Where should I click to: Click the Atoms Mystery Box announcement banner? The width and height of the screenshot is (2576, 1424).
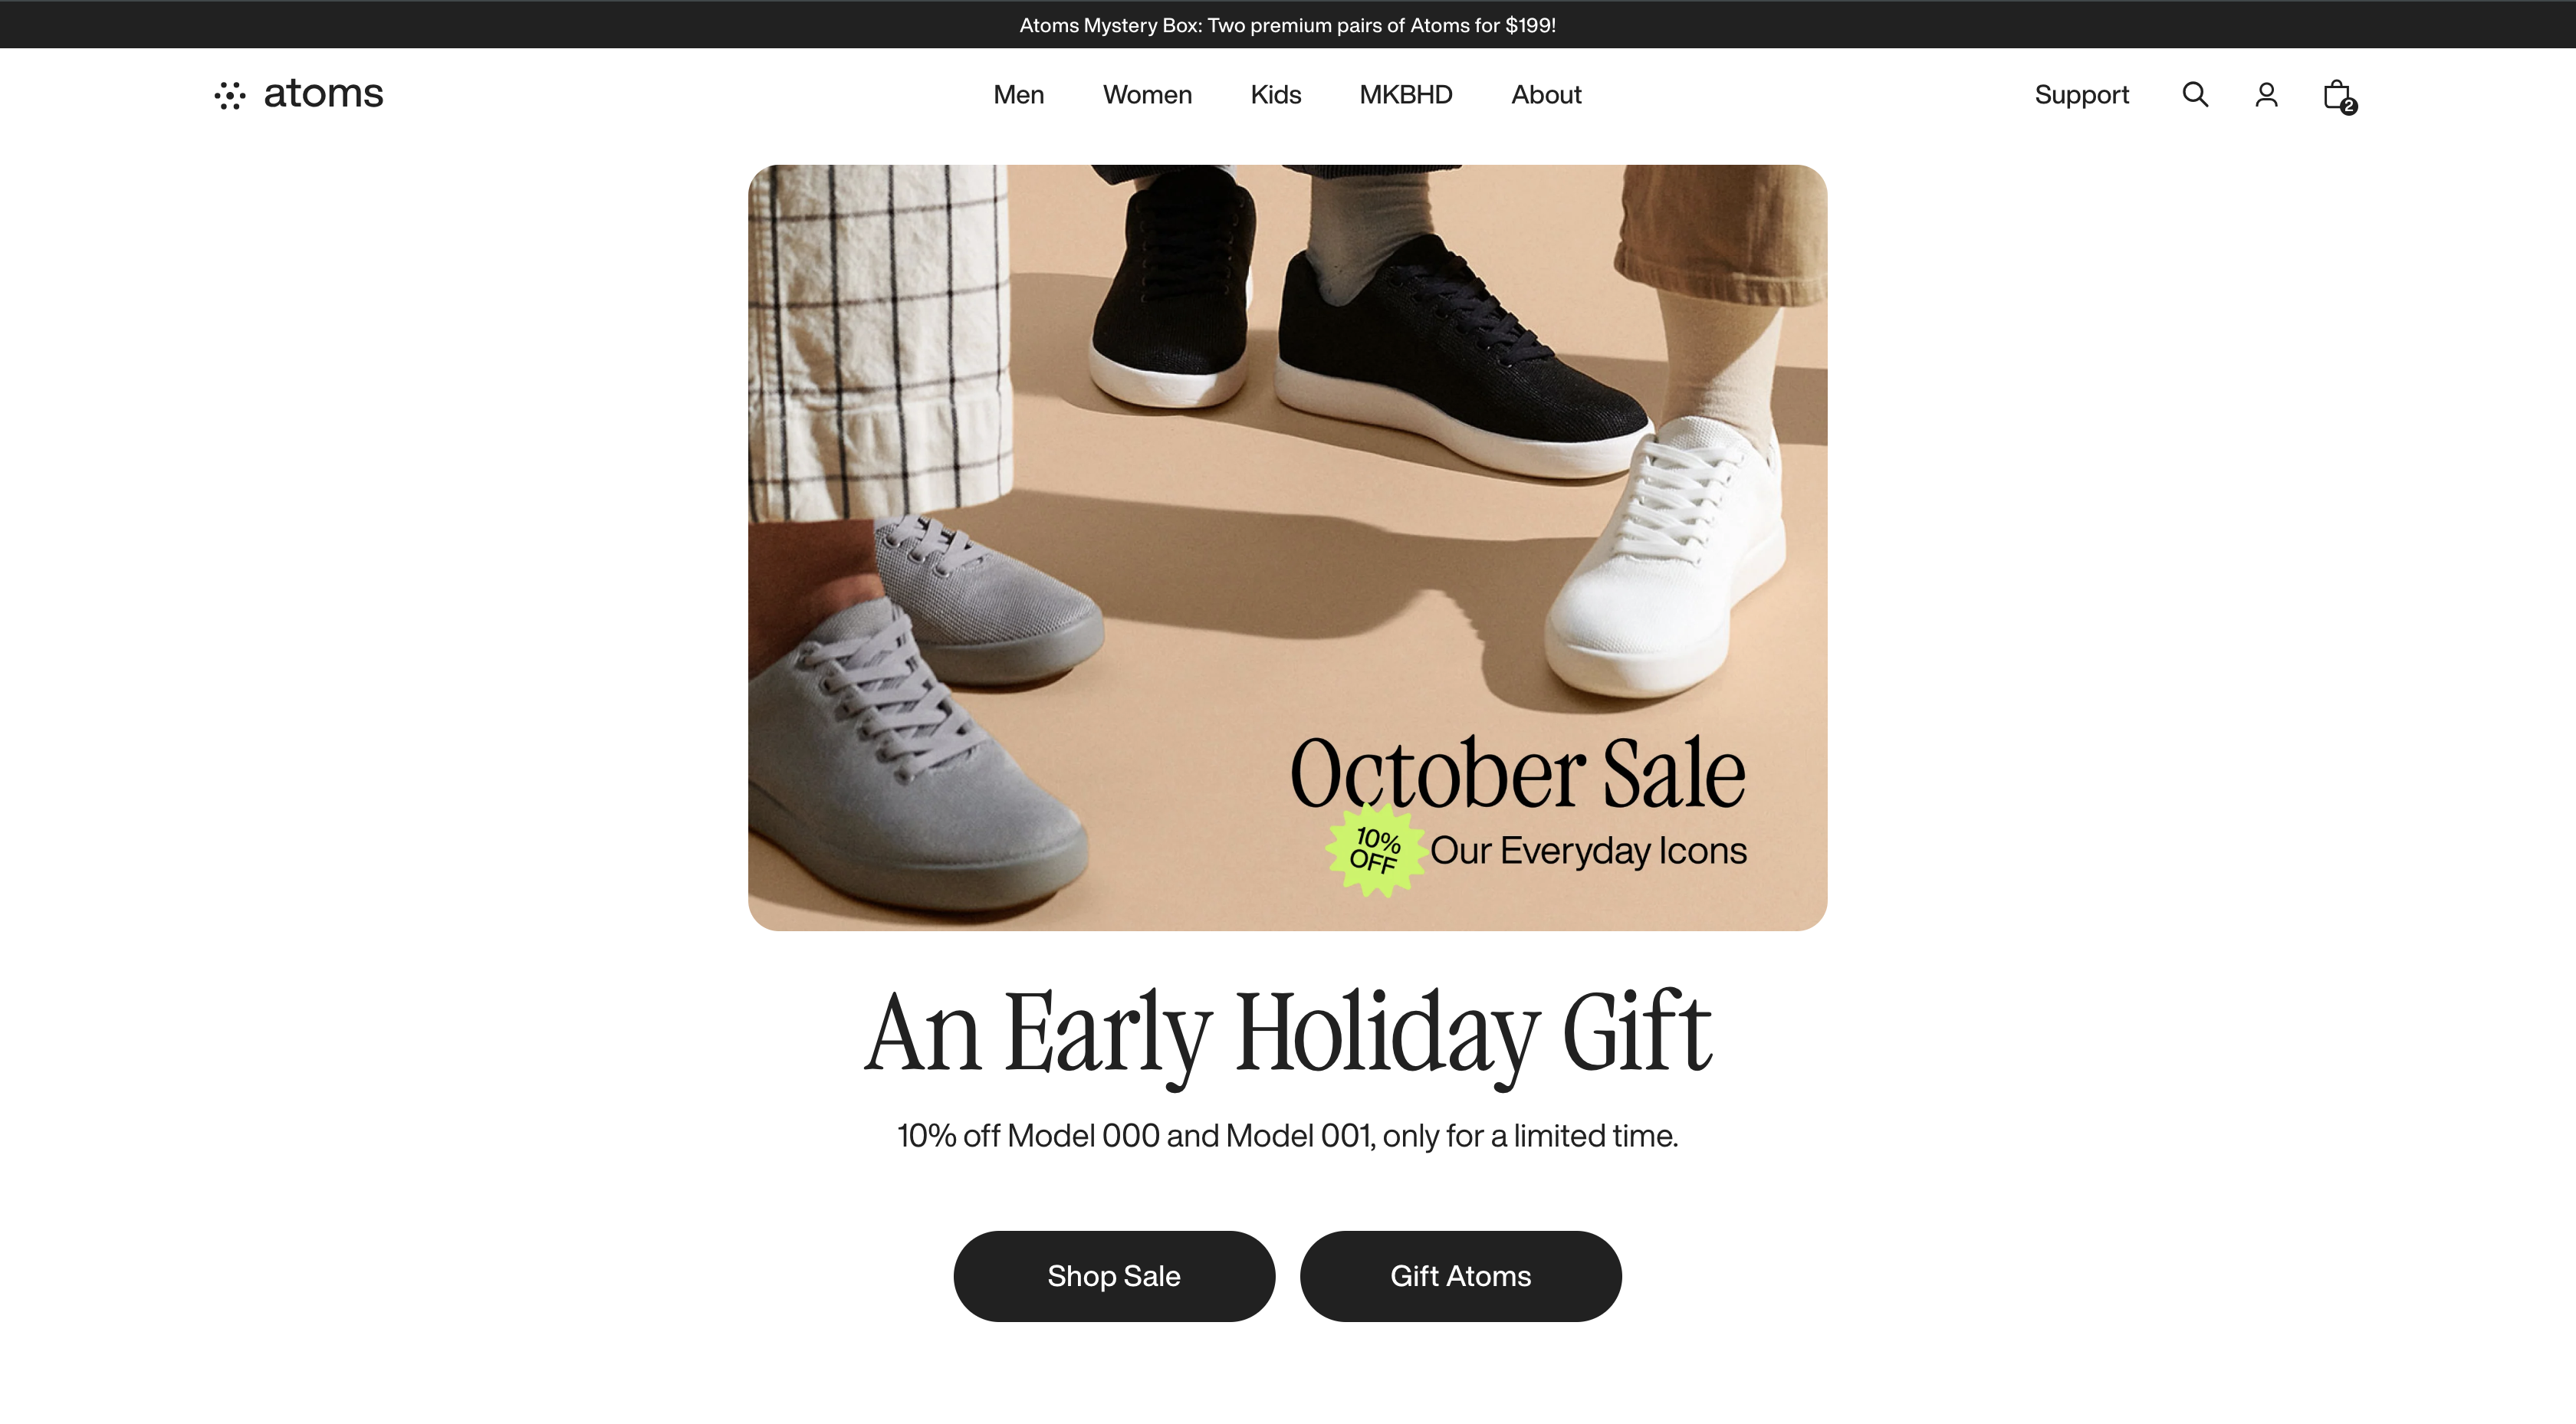[x=1288, y=24]
